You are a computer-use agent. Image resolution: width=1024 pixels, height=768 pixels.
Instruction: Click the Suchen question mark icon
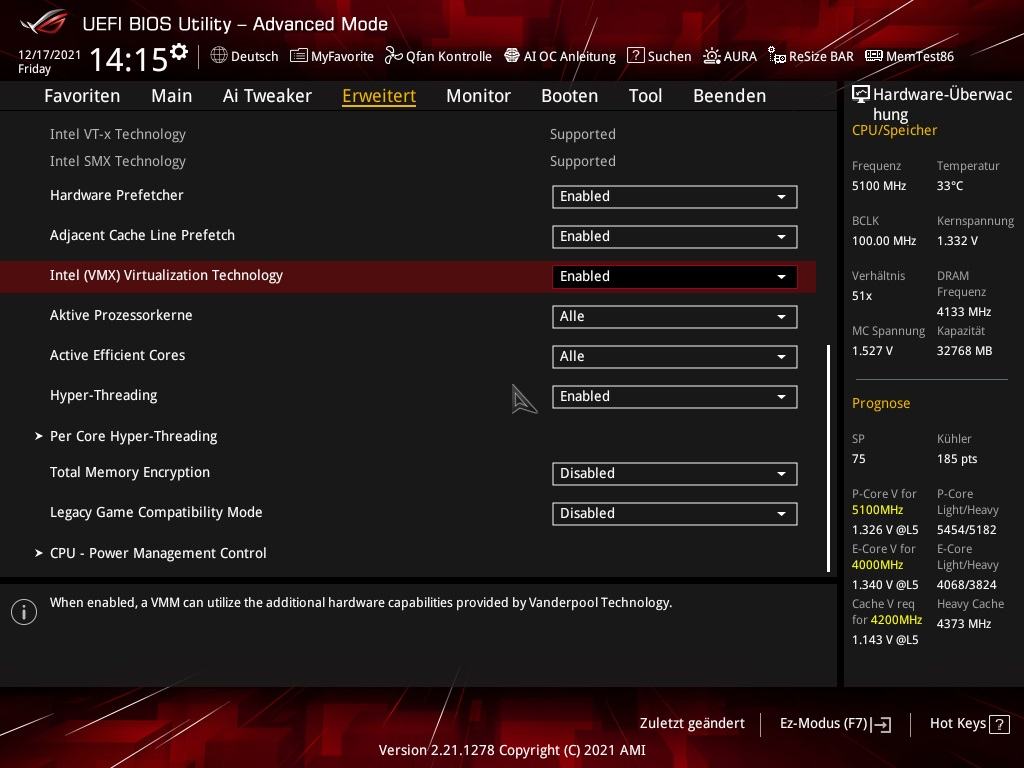click(x=635, y=56)
